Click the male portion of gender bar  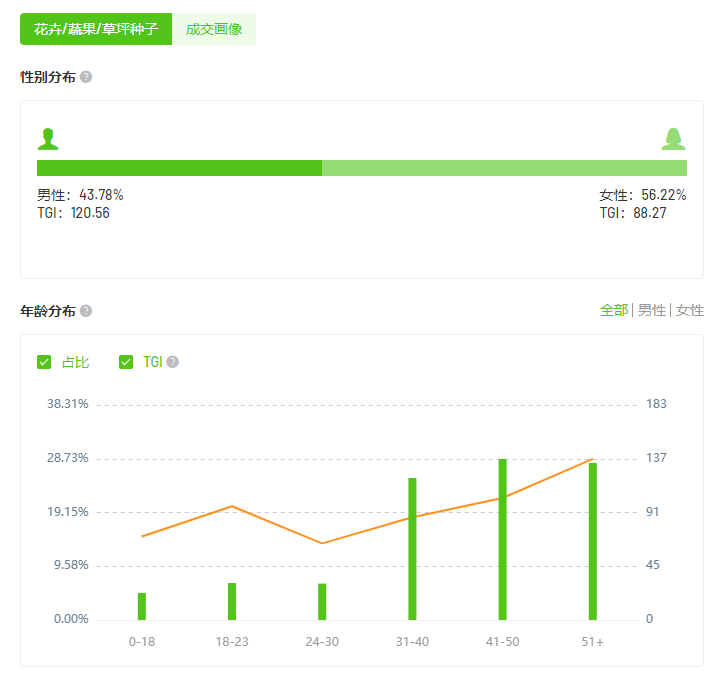(179, 168)
